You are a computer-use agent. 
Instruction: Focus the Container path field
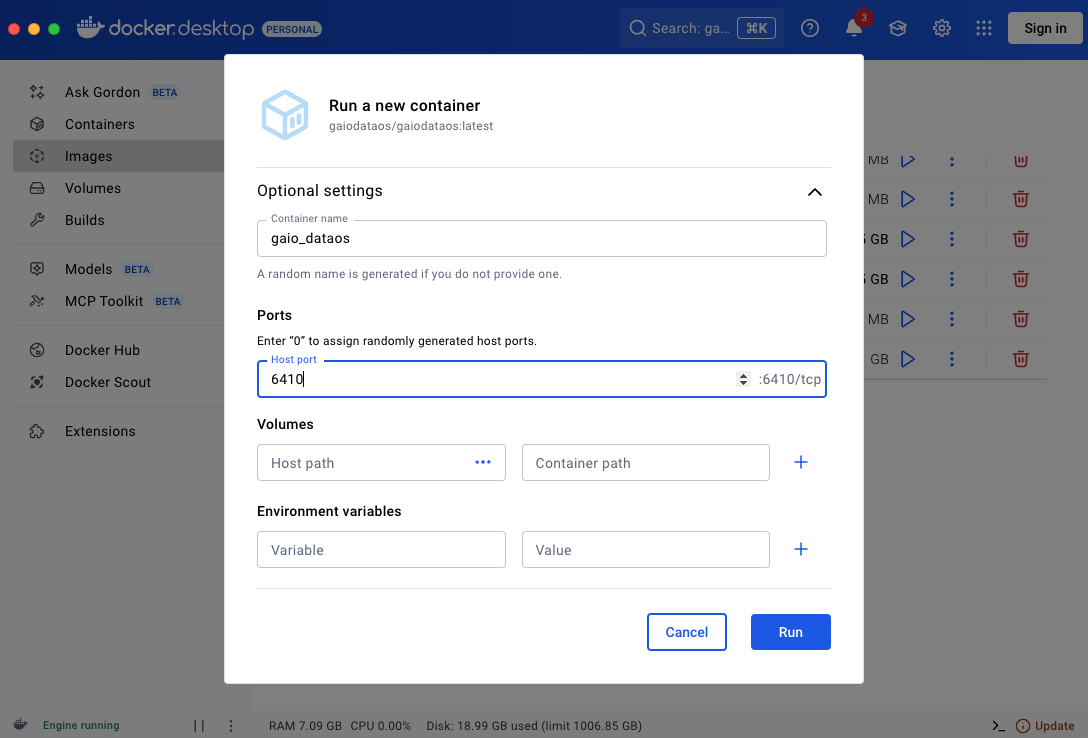[x=645, y=463]
